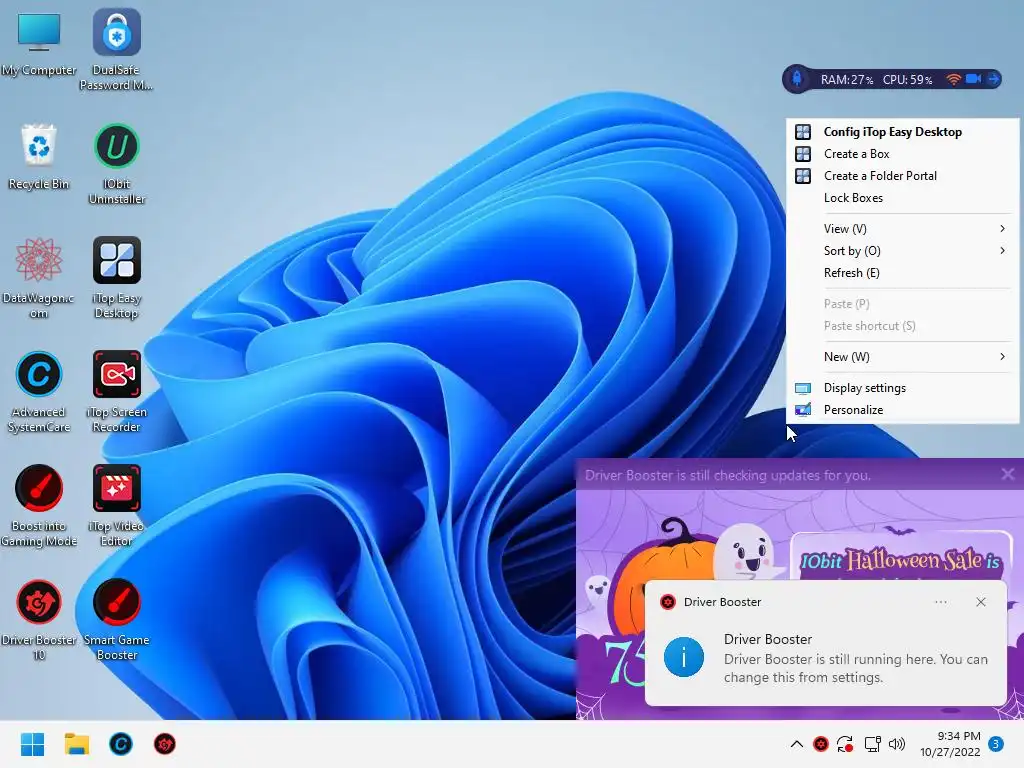This screenshot has width=1024, height=768.
Task: Select the Recycle Bin icon
Action: pos(39,157)
